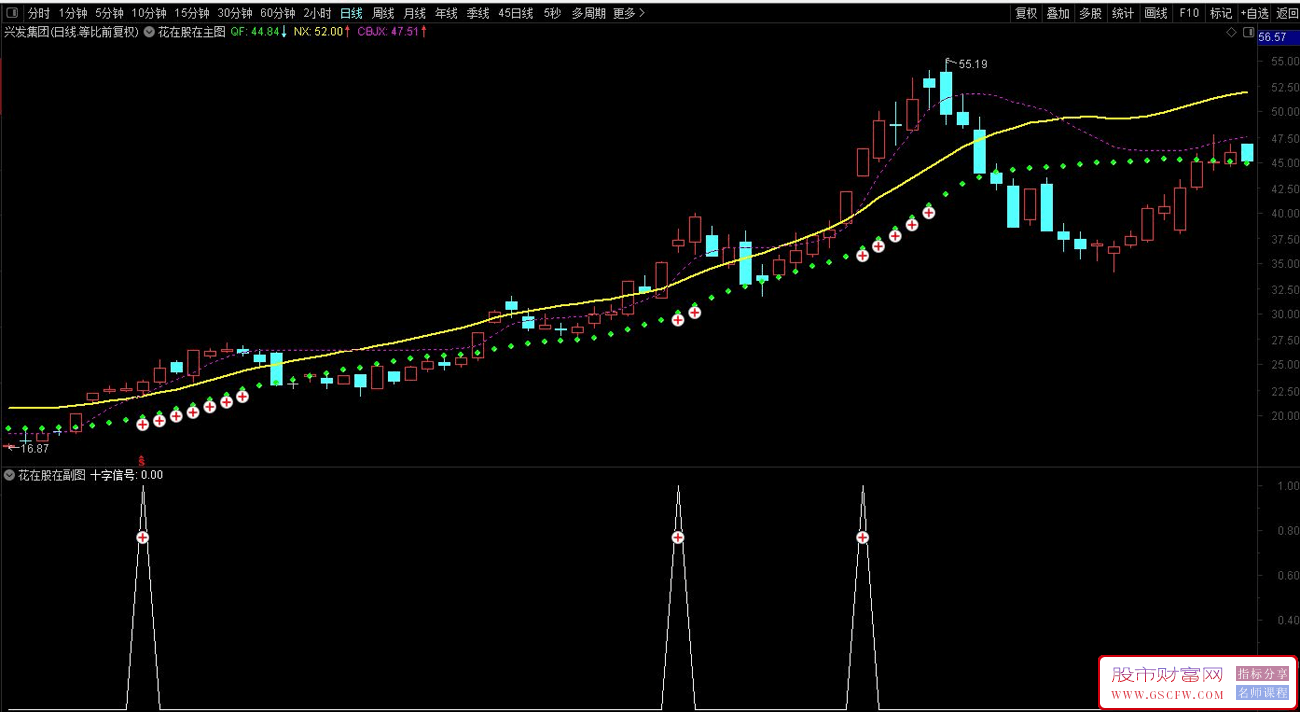Click the 55.19 high price label
Image resolution: width=1300 pixels, height=712 pixels.
click(973, 64)
